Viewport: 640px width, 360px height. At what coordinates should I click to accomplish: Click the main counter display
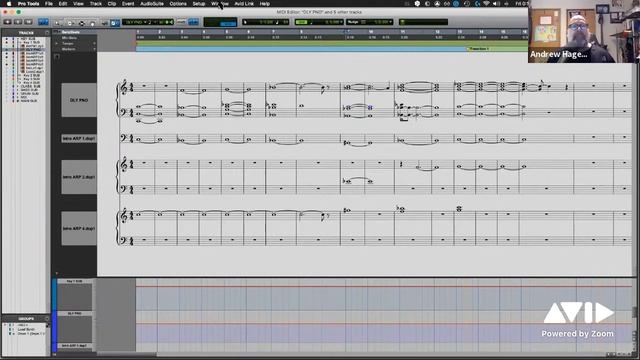point(220,22)
